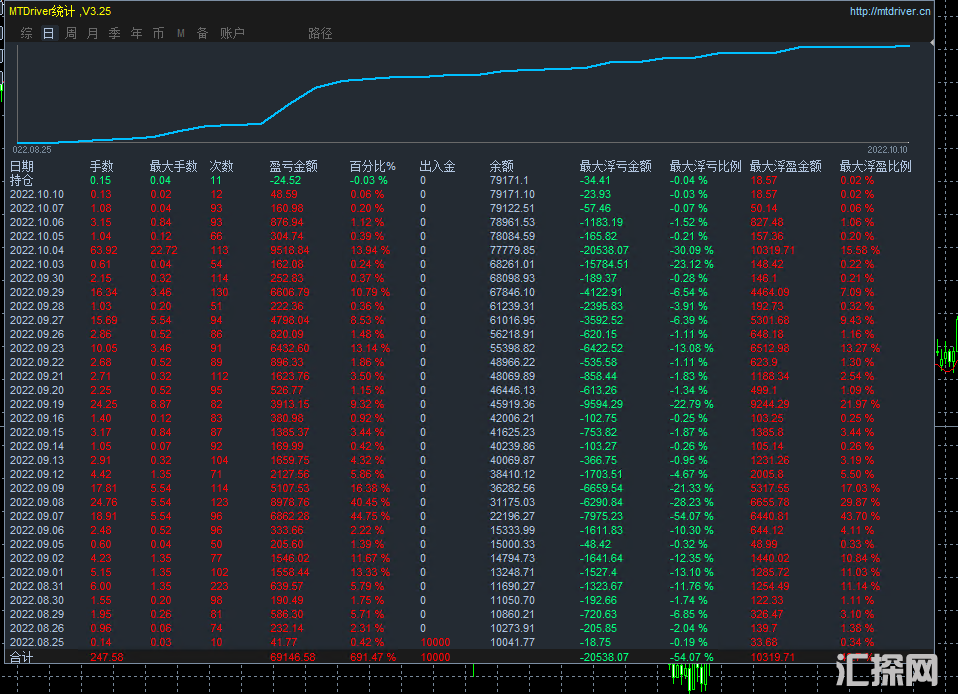Click the 余额 balance column header

[501, 167]
